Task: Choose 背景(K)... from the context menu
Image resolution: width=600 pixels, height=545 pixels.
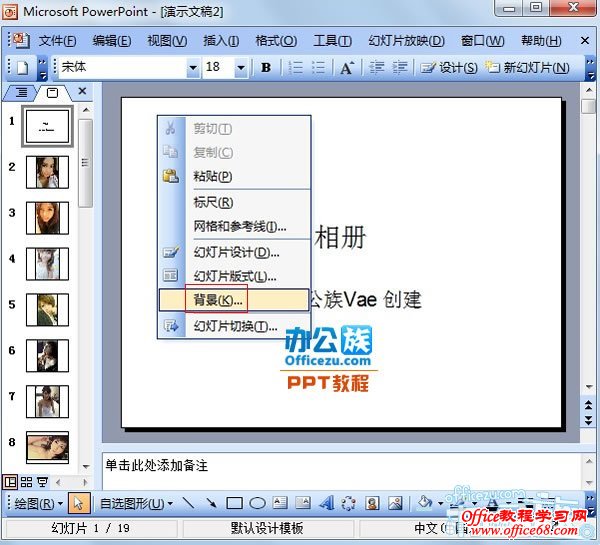Action: click(x=234, y=300)
